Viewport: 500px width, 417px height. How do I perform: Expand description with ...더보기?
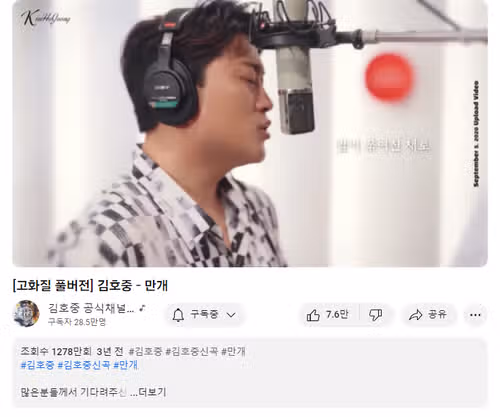tap(148, 392)
